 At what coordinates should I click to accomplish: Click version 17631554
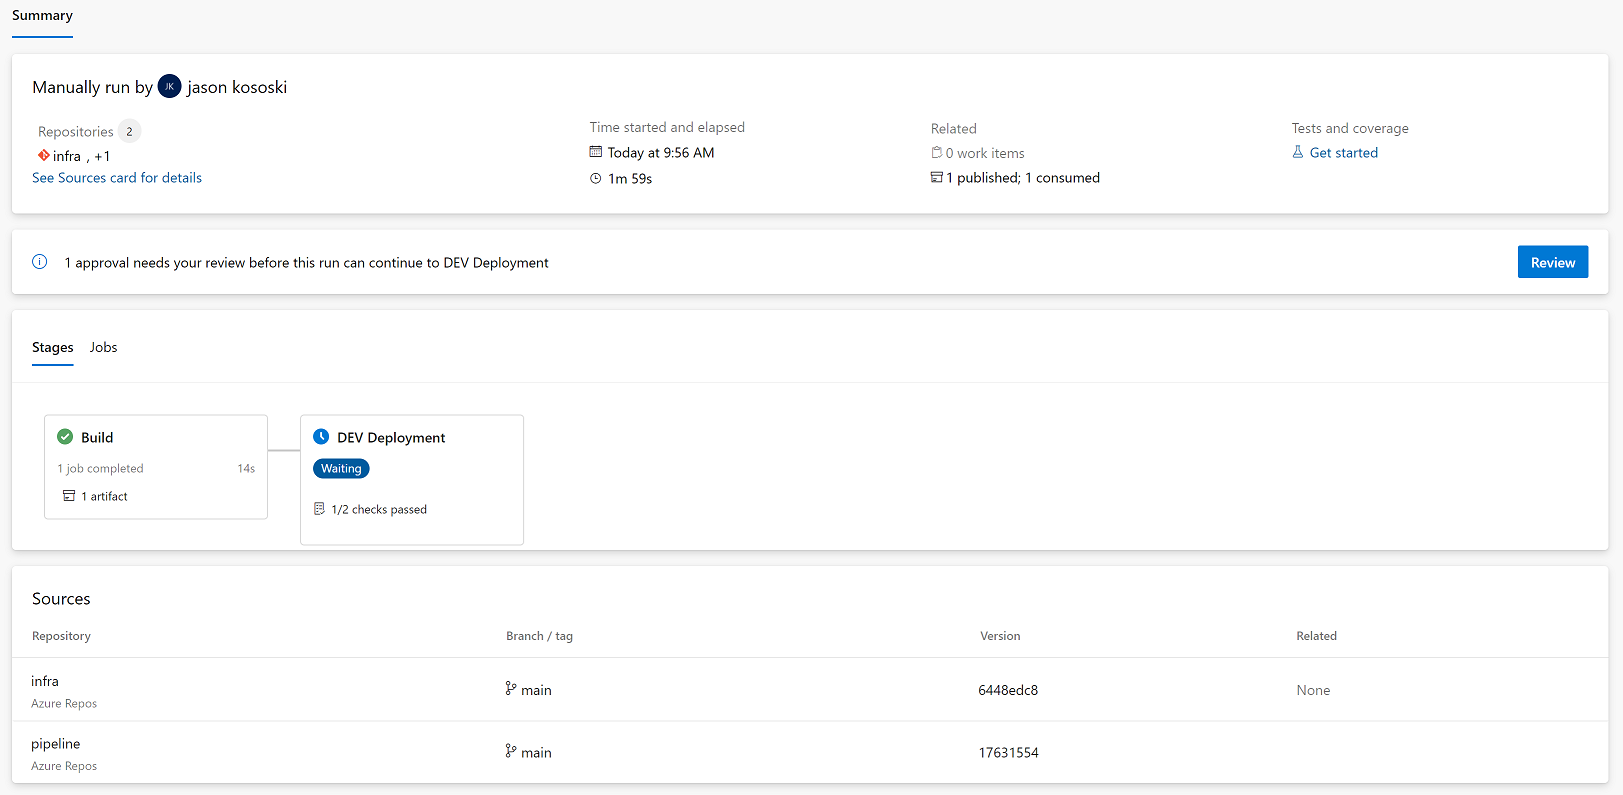click(1008, 753)
